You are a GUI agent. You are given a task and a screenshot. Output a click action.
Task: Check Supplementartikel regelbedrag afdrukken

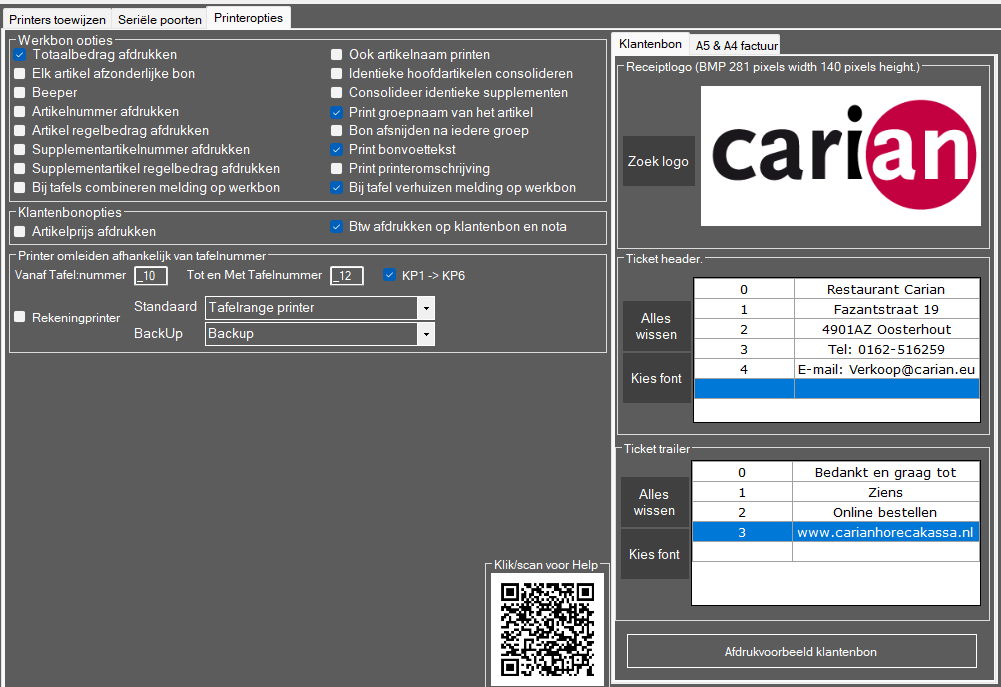click(20, 169)
